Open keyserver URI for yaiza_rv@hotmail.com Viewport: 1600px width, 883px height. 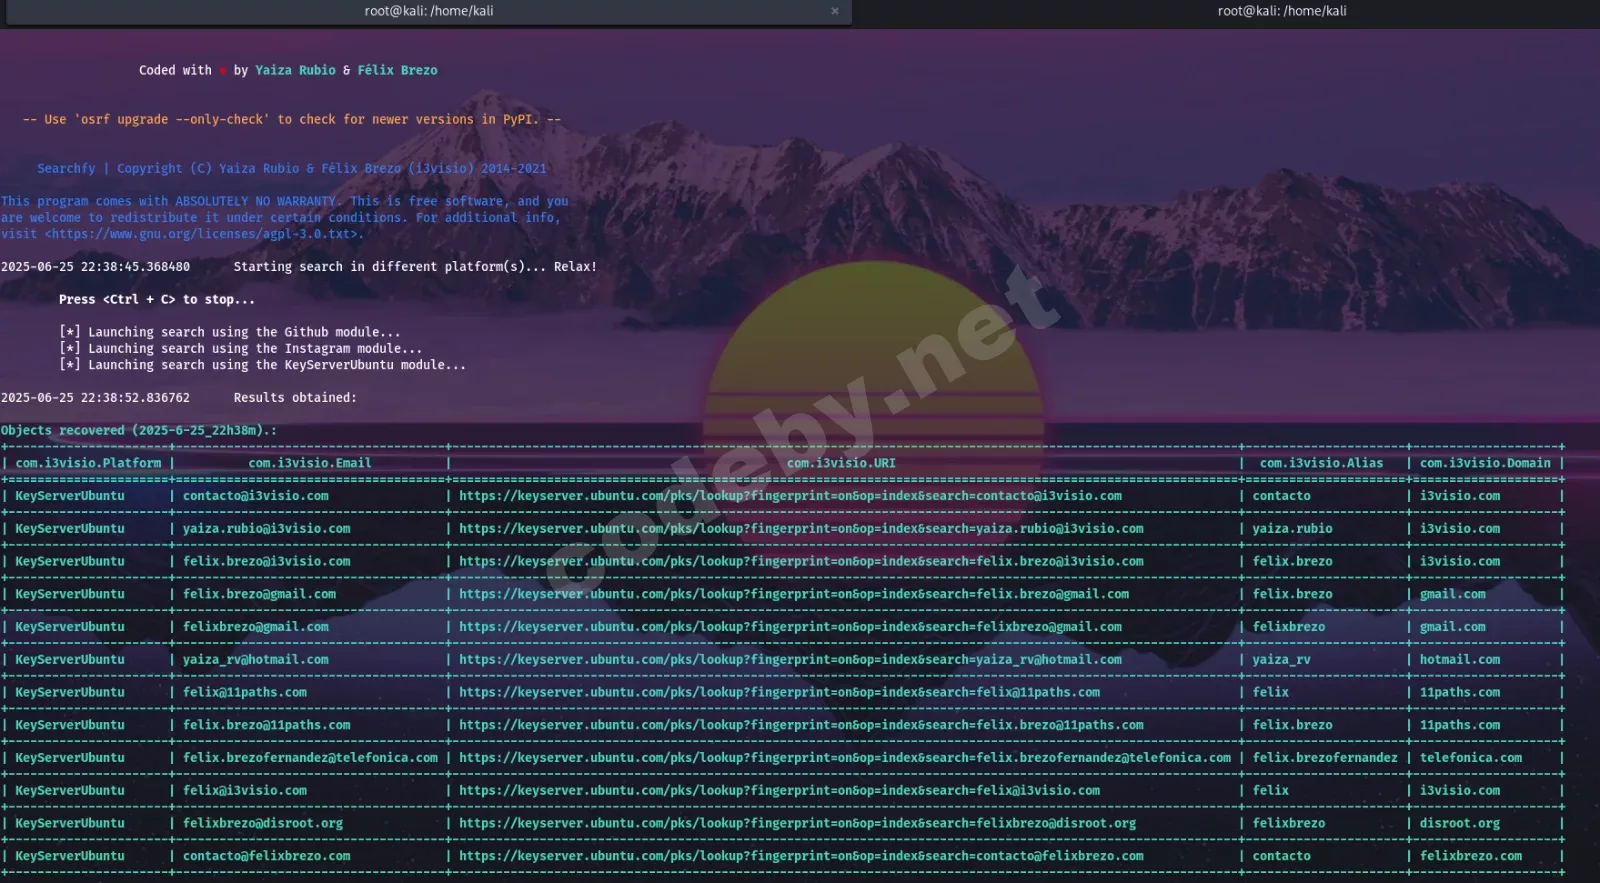coord(790,660)
